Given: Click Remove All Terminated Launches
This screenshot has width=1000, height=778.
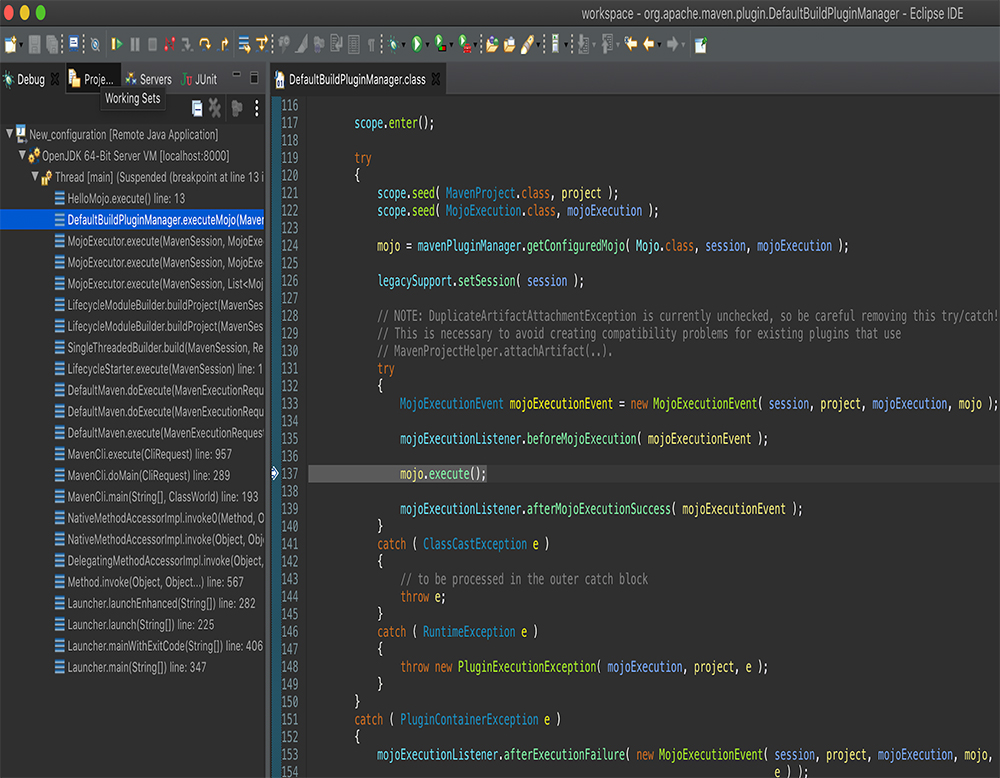Looking at the screenshot, I should (x=197, y=109).
